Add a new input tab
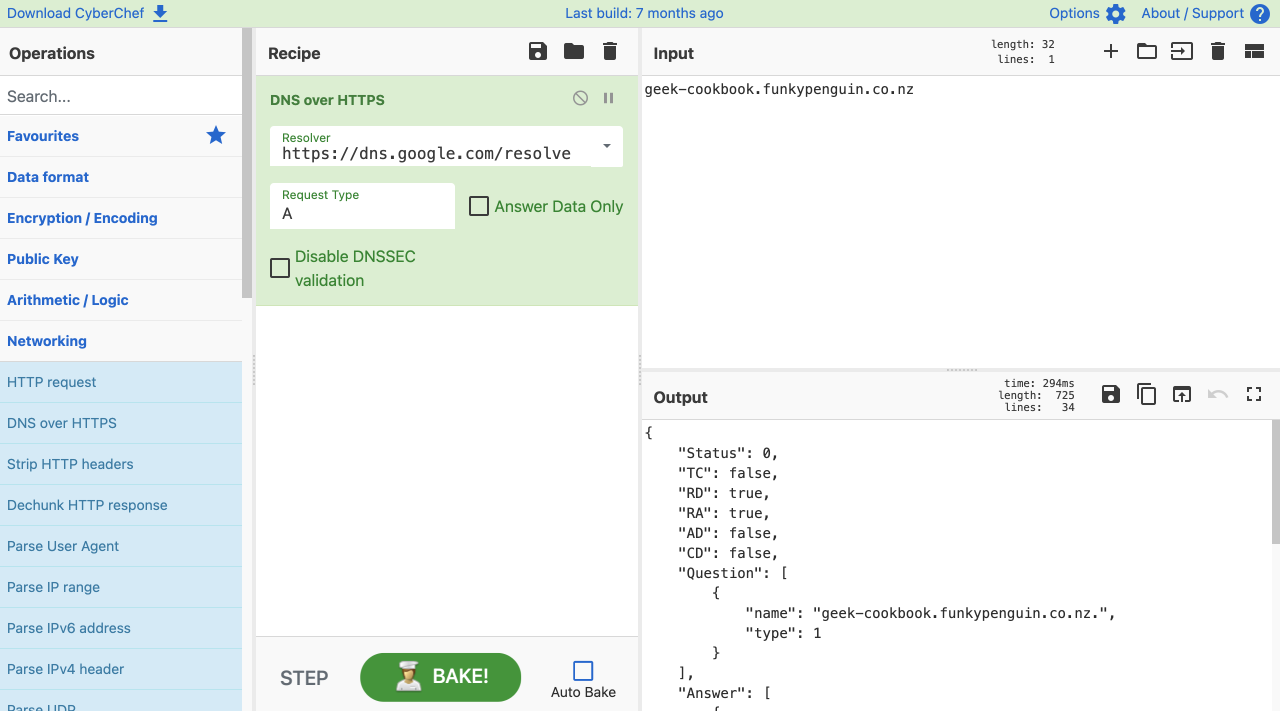Viewport: 1280px width, 711px height. [x=1110, y=51]
